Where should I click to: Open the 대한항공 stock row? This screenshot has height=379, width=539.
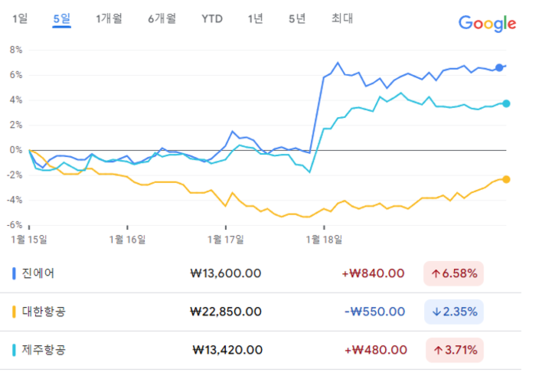coord(261,312)
